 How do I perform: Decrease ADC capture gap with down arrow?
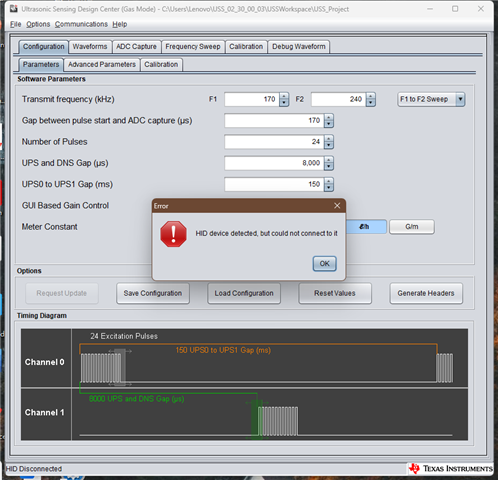coord(329,124)
